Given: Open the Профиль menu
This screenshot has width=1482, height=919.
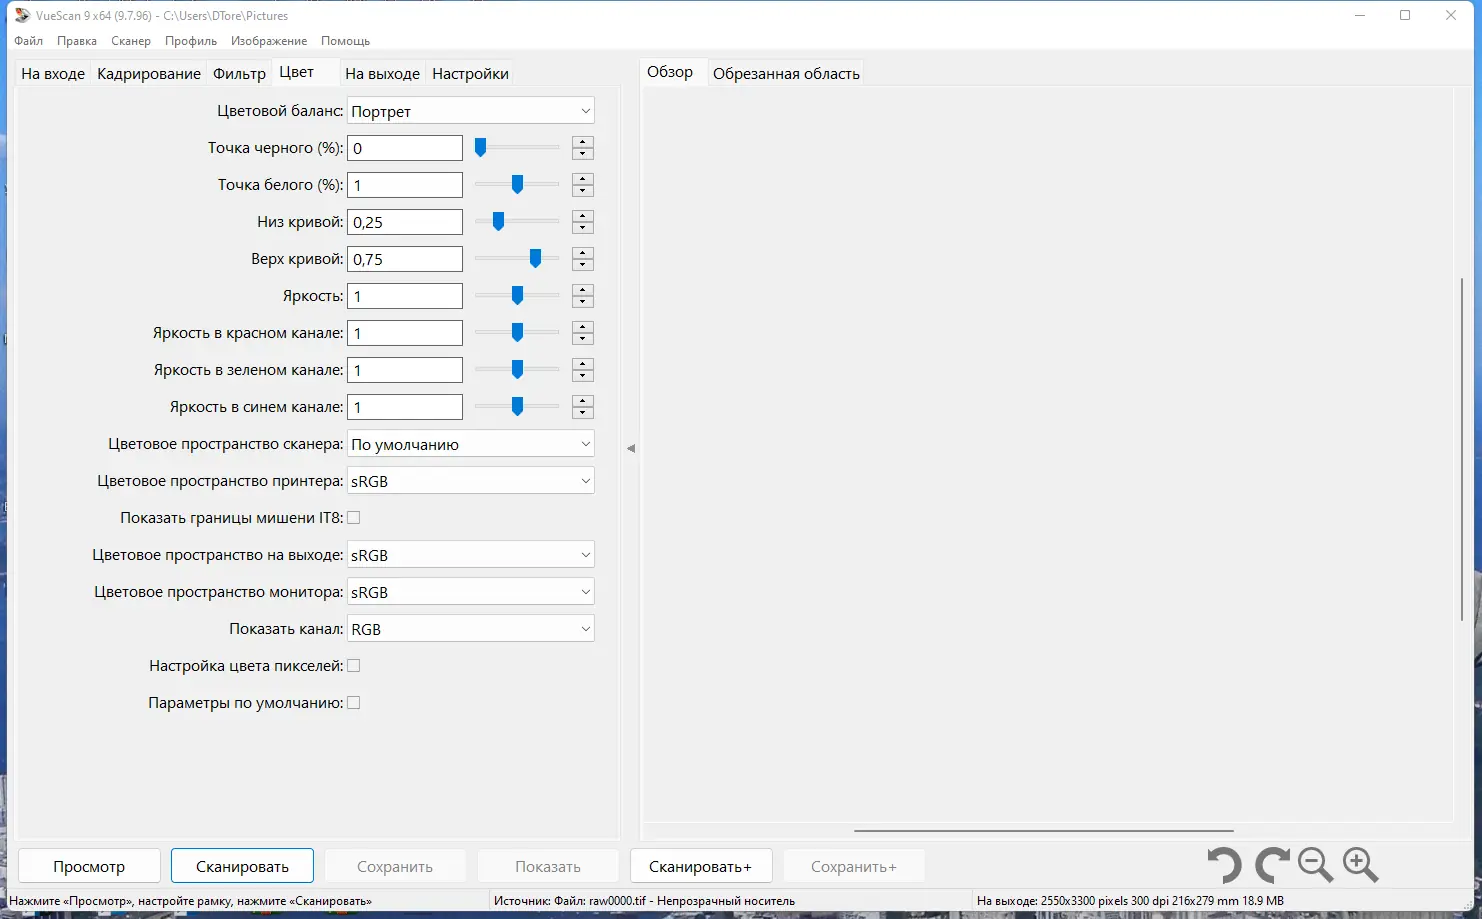Looking at the screenshot, I should pyautogui.click(x=191, y=41).
